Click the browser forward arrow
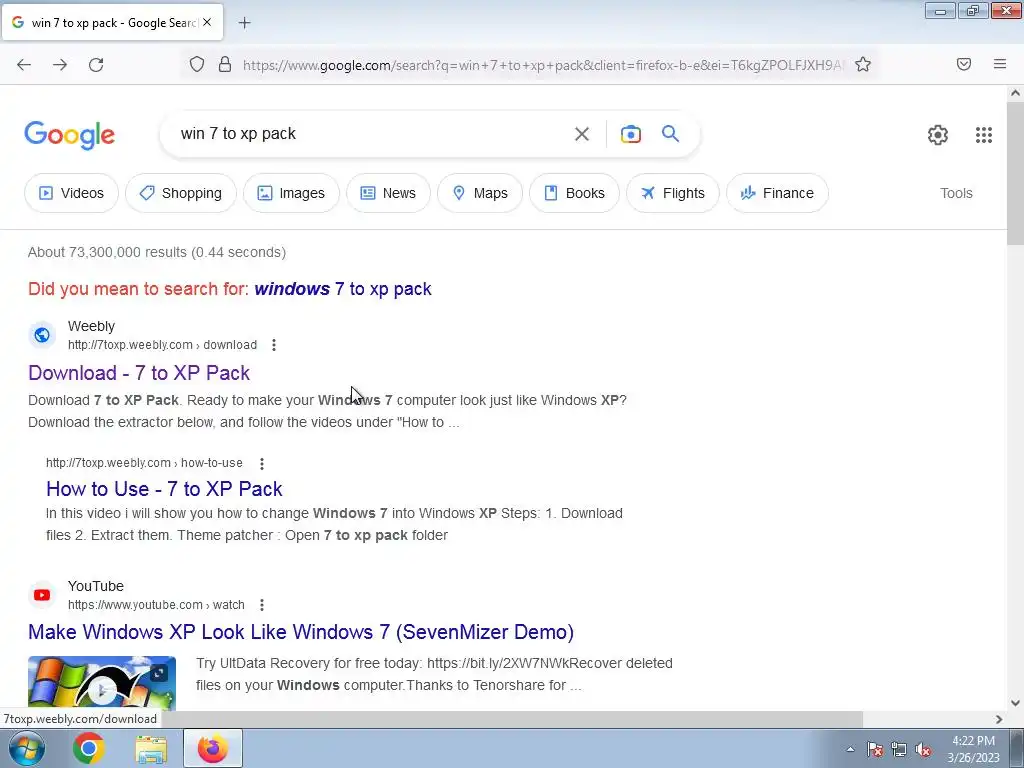Image resolution: width=1024 pixels, height=768 pixels. [x=60, y=65]
